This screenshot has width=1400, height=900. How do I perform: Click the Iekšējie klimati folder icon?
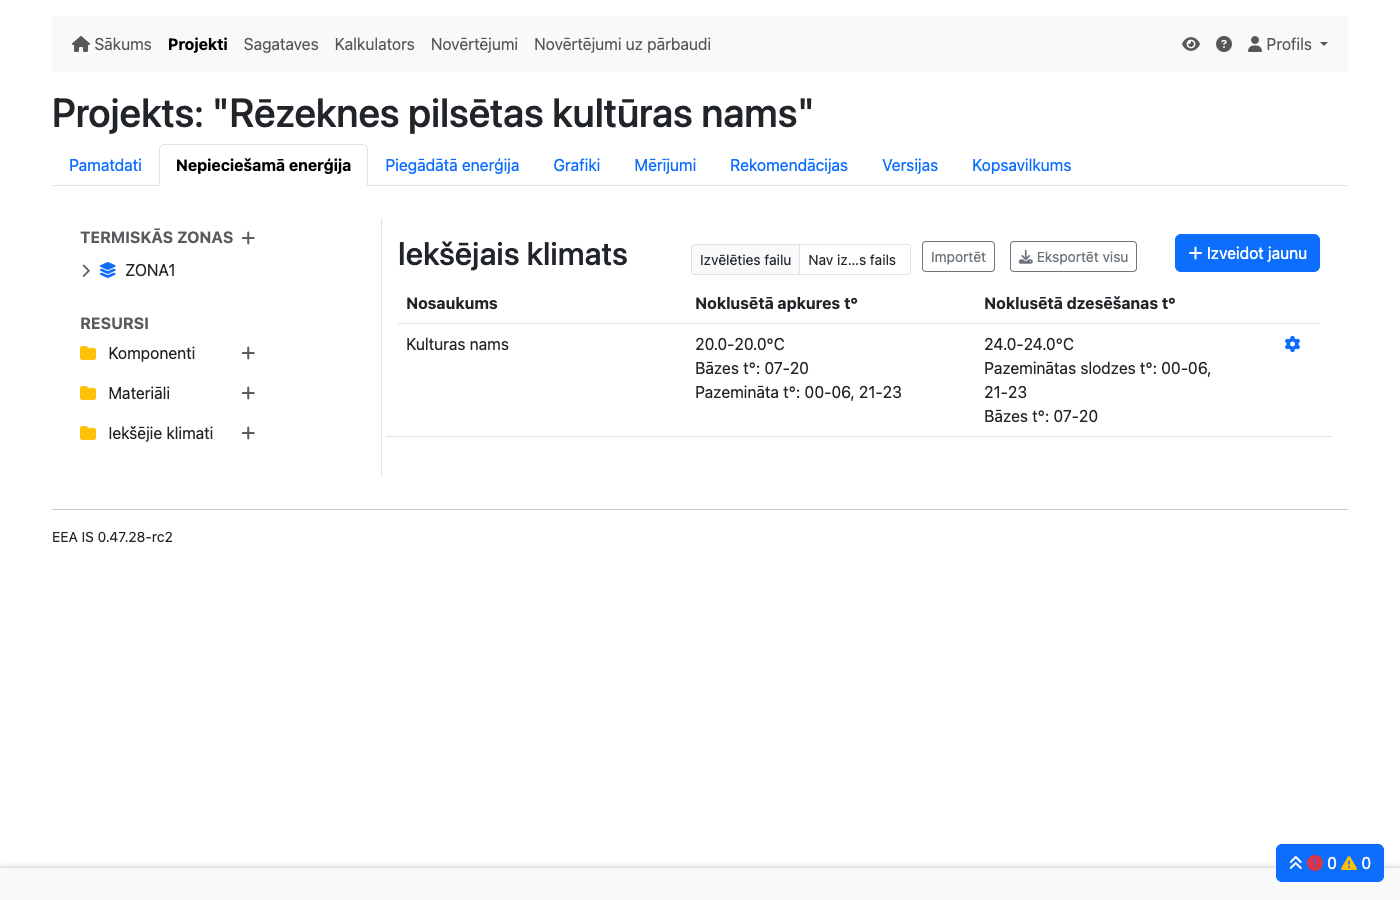86,433
